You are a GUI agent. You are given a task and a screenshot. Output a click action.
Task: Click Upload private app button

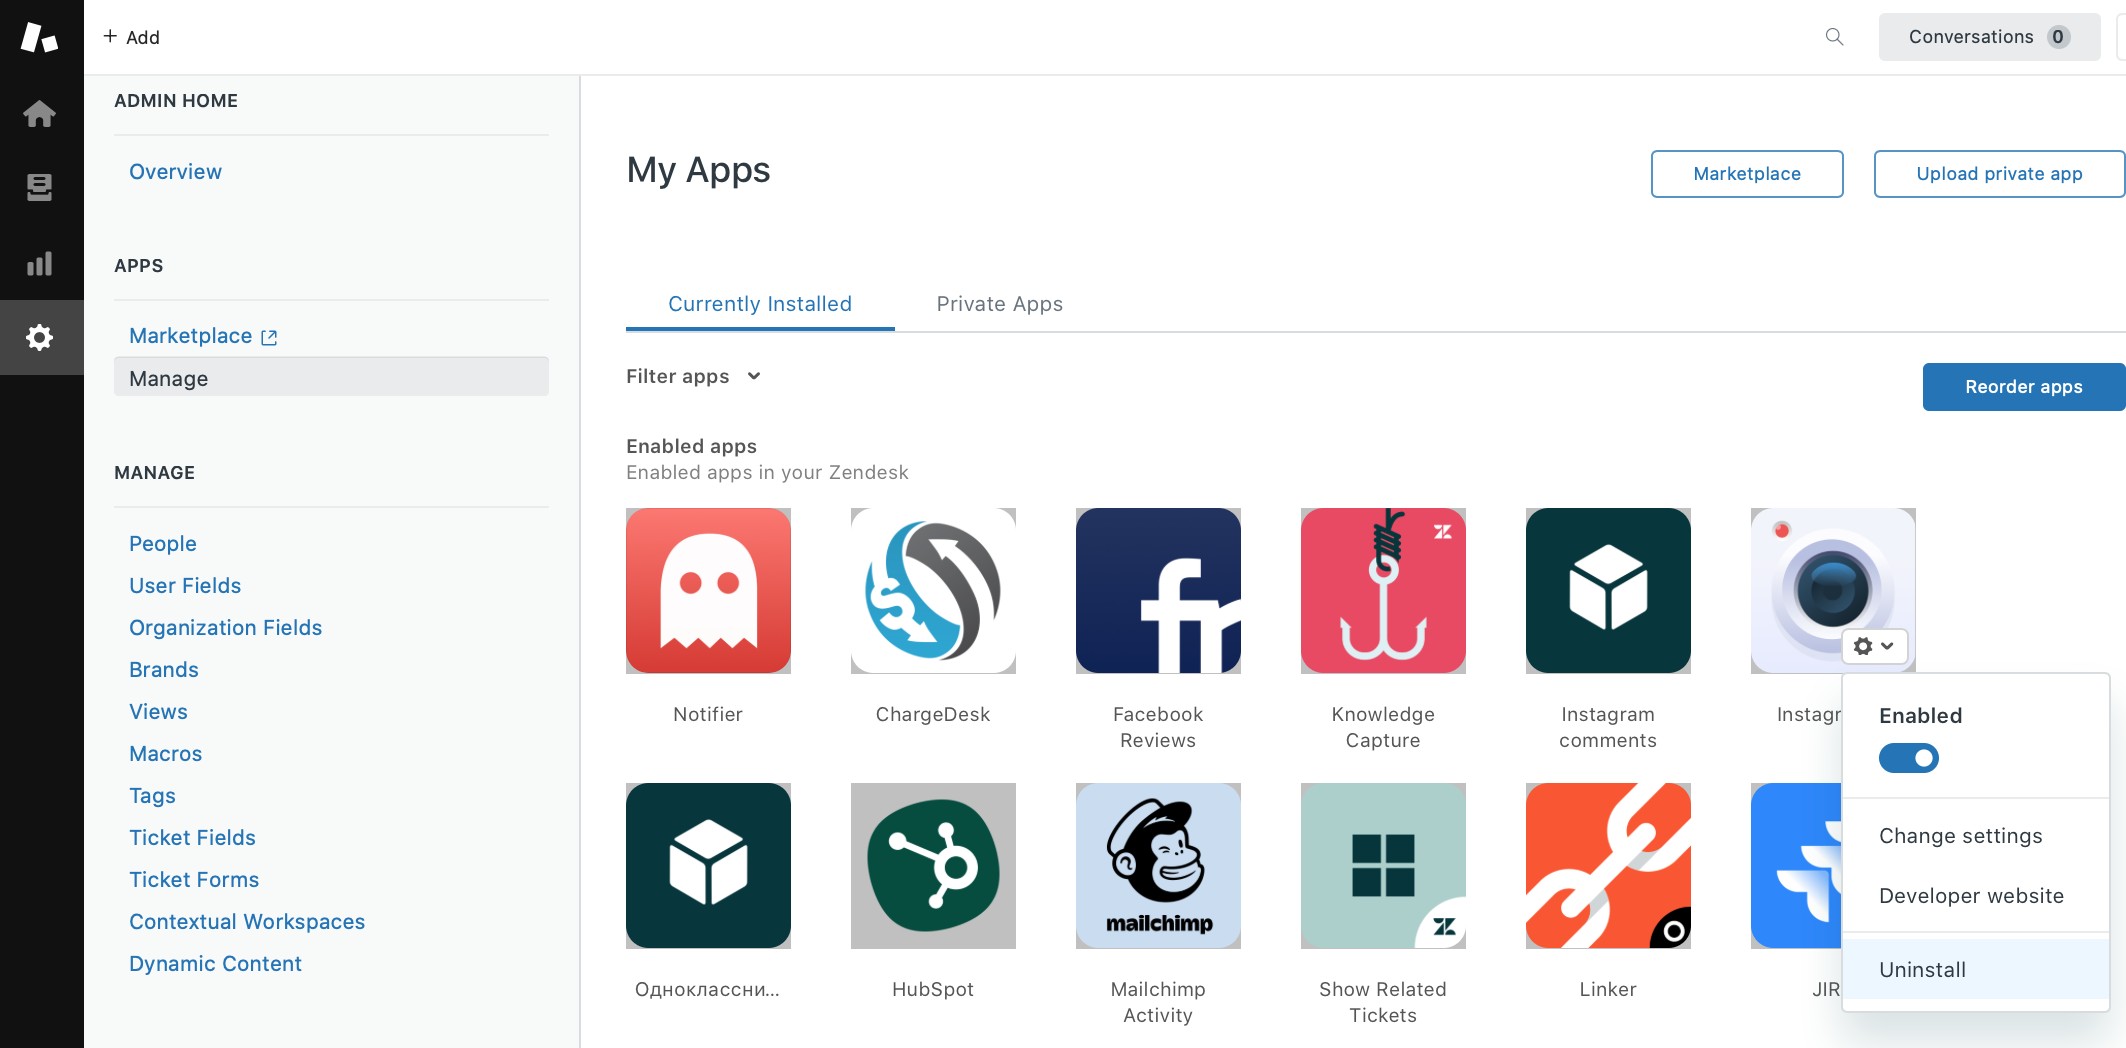pos(1999,174)
